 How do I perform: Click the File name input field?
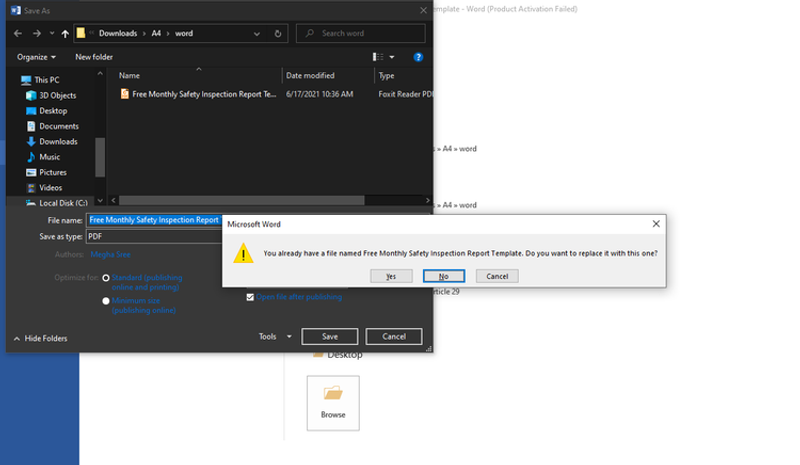[x=154, y=220]
